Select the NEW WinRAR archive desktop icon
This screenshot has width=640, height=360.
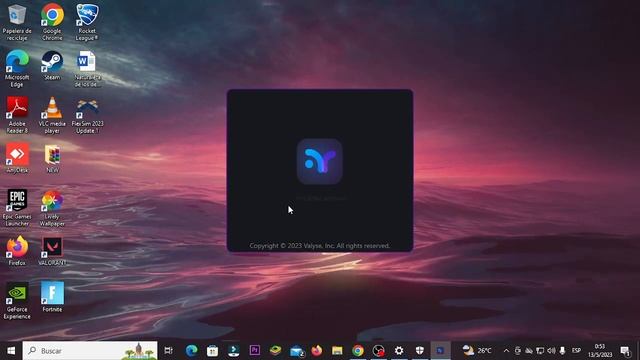(52, 158)
